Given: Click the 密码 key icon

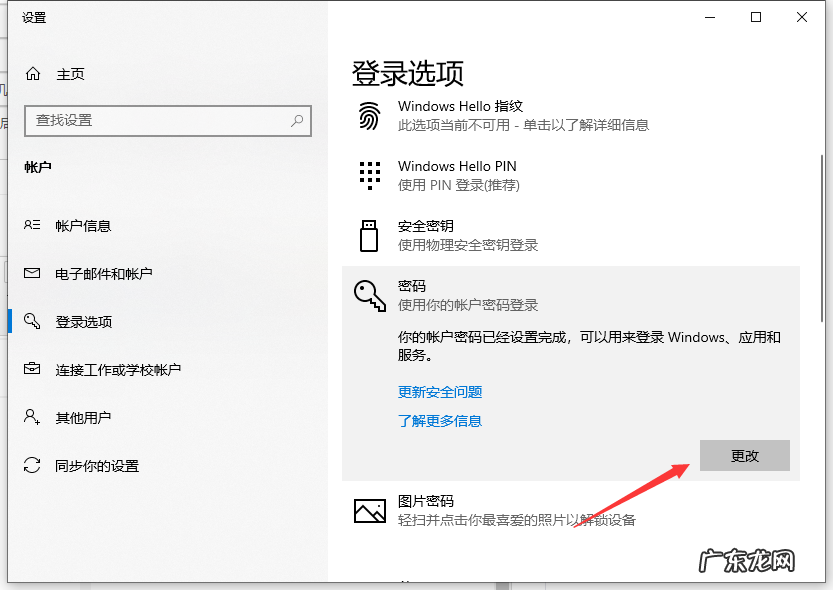Looking at the screenshot, I should coord(370,294).
